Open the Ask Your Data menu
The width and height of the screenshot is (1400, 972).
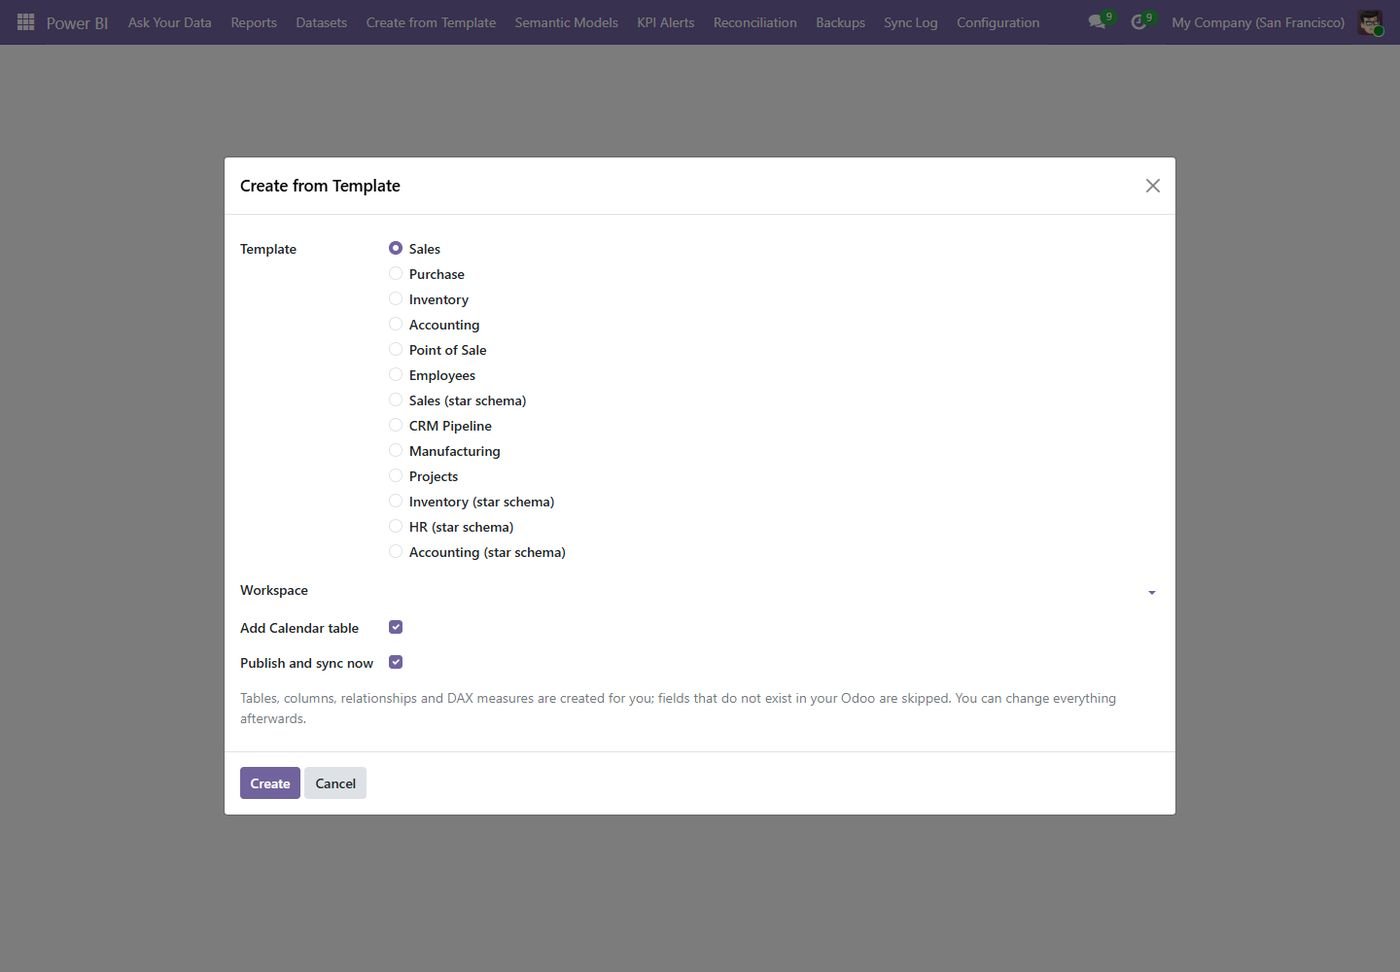click(170, 22)
